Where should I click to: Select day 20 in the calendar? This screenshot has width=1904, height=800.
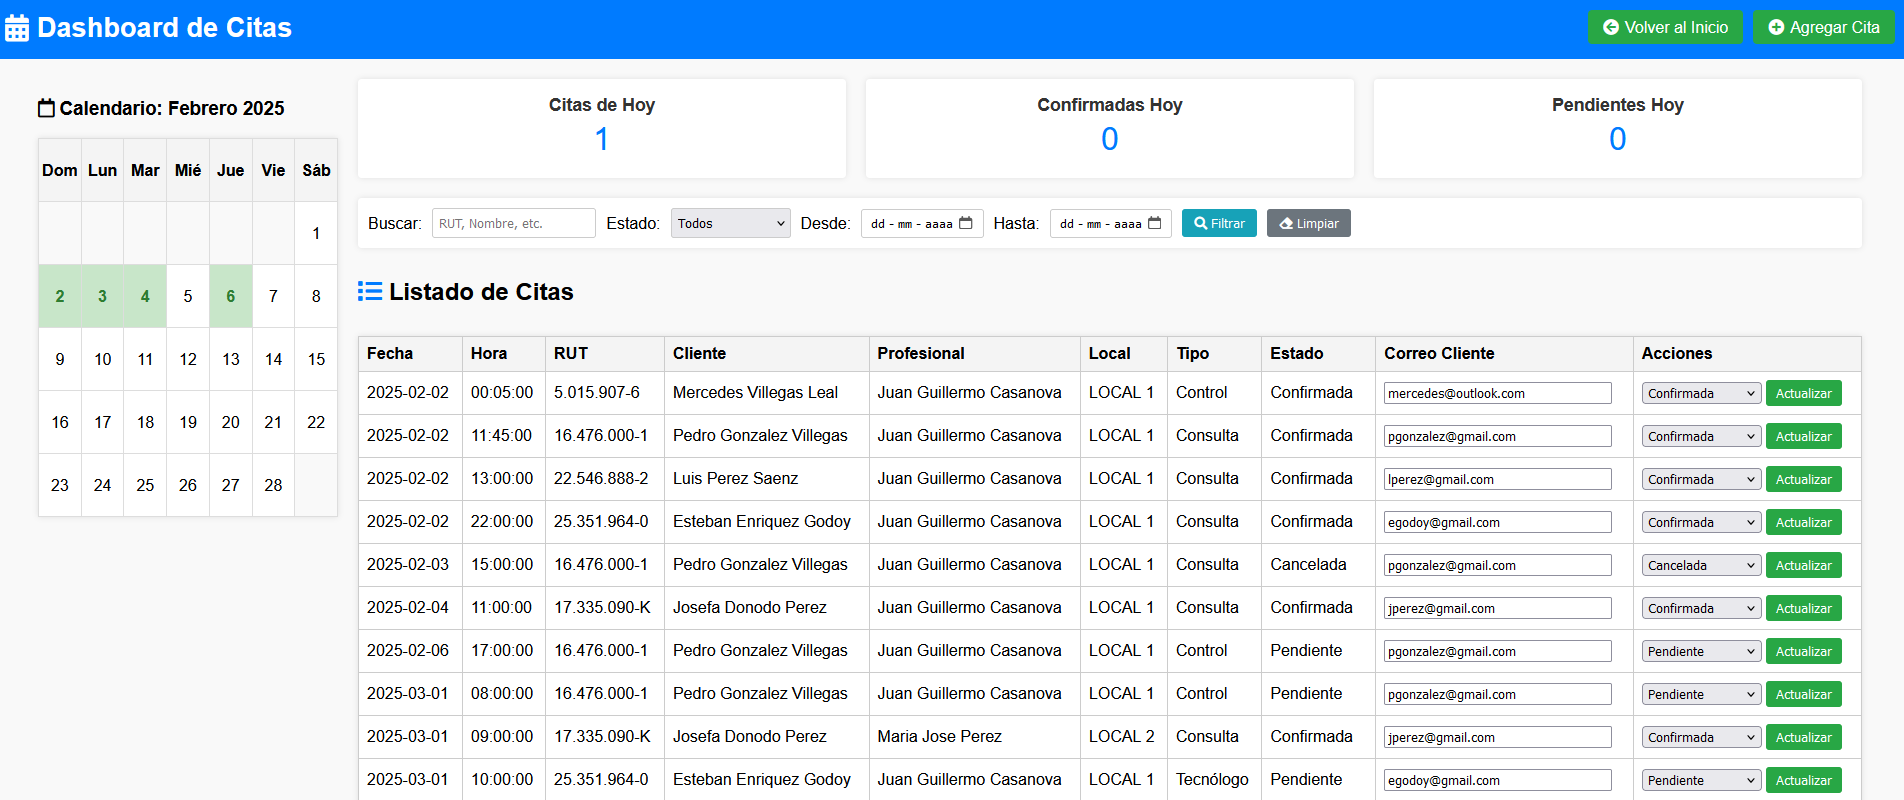pyautogui.click(x=231, y=422)
